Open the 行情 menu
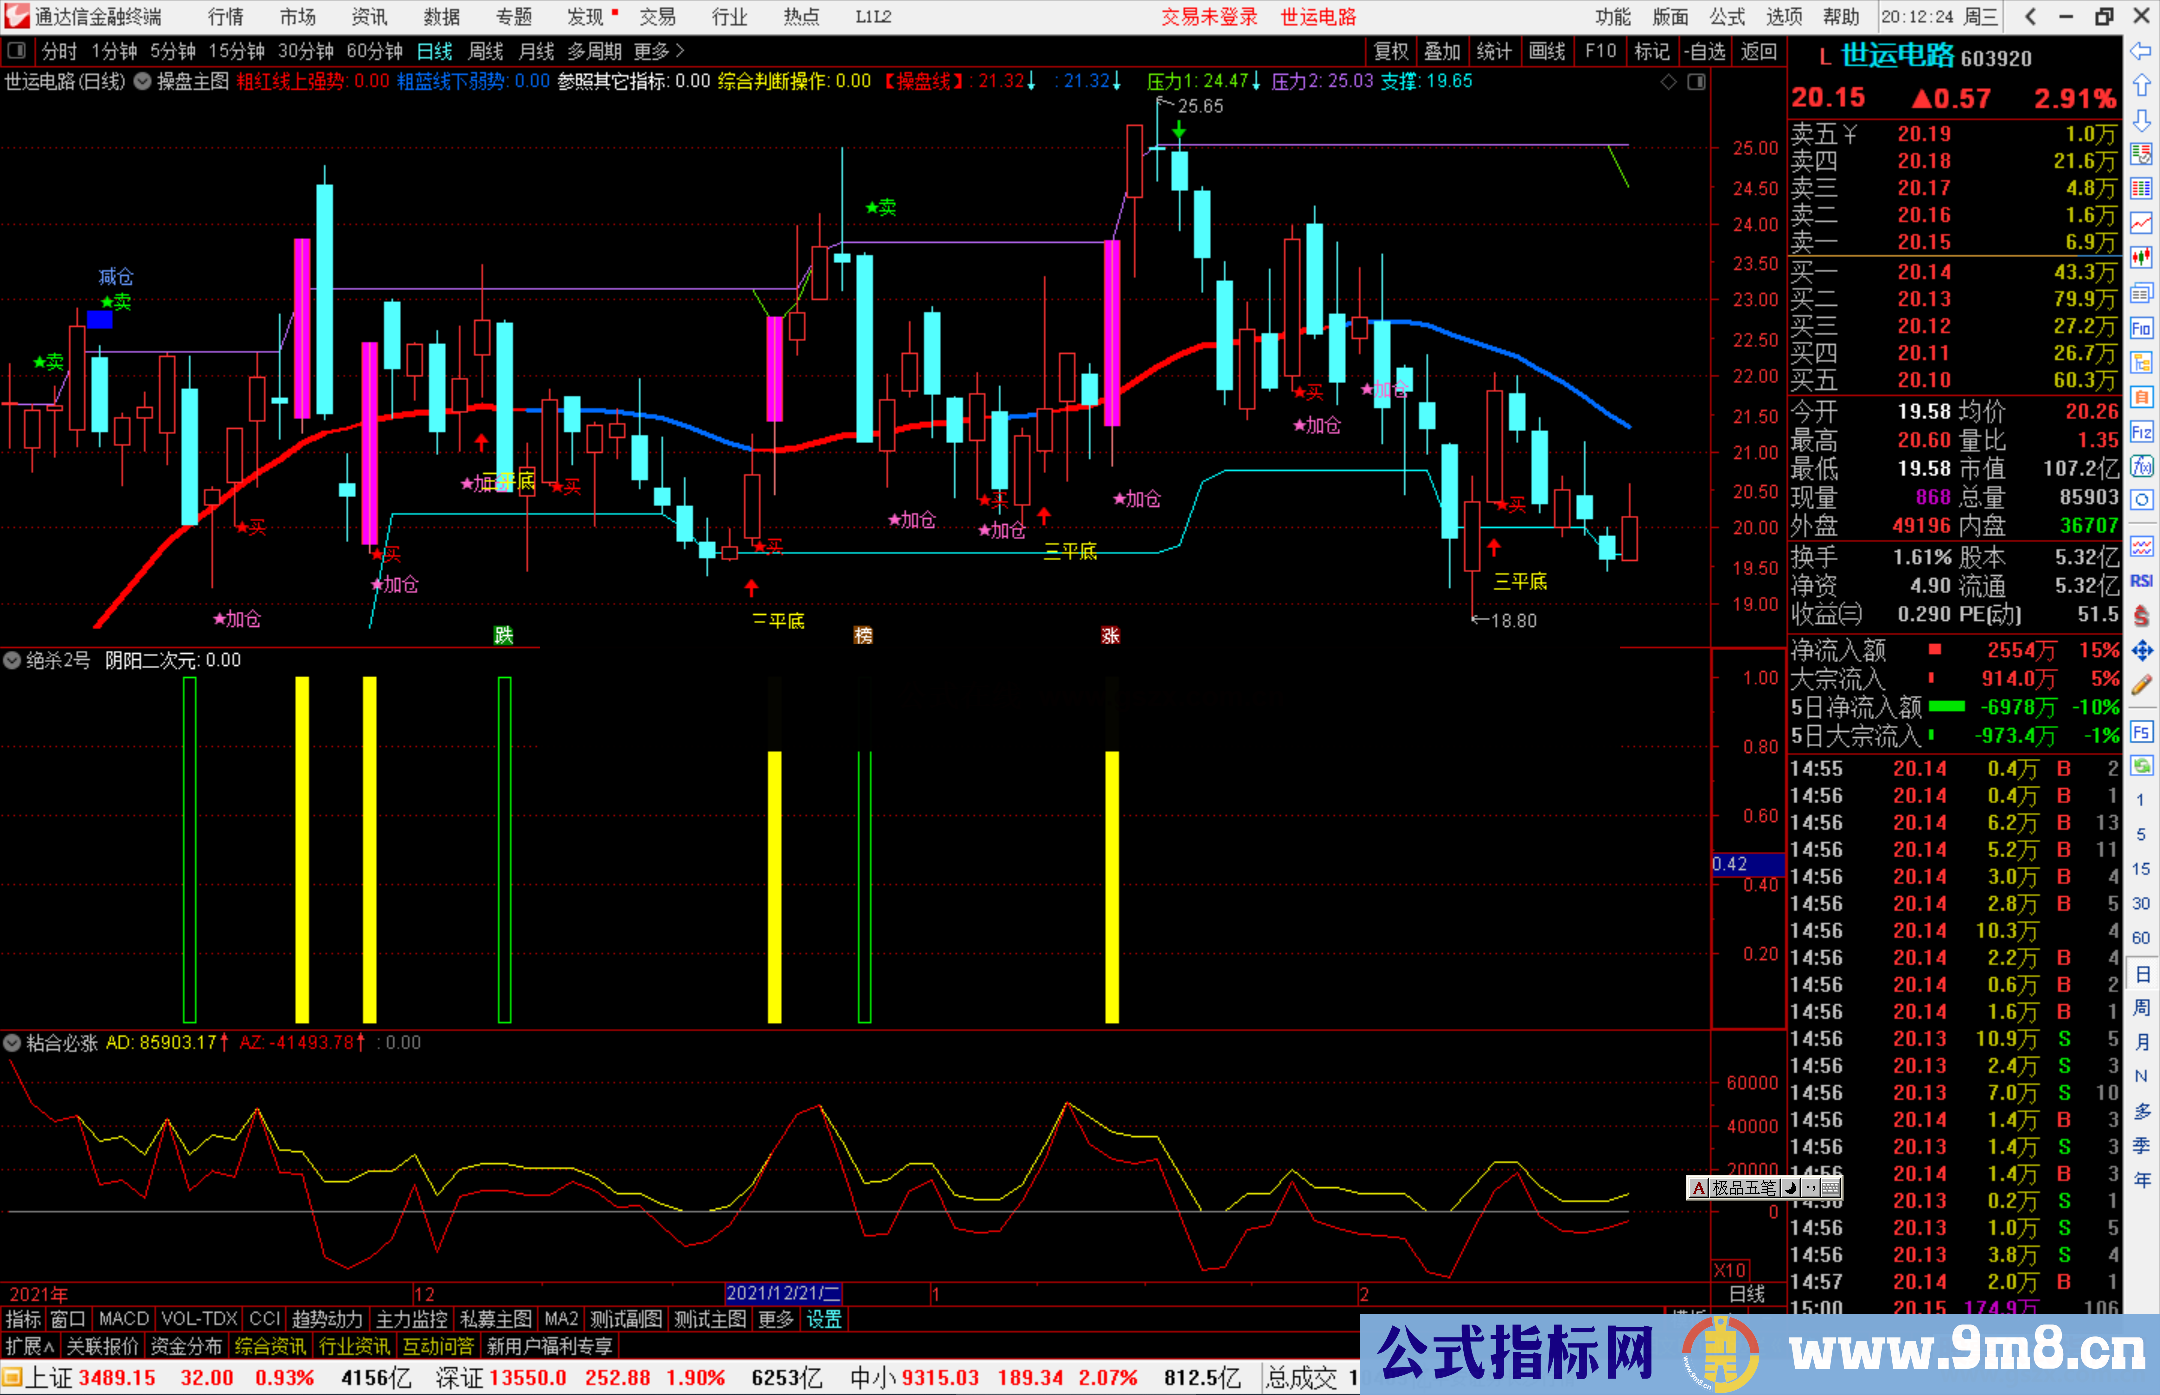Viewport: 2160px width, 1395px height. click(225, 17)
